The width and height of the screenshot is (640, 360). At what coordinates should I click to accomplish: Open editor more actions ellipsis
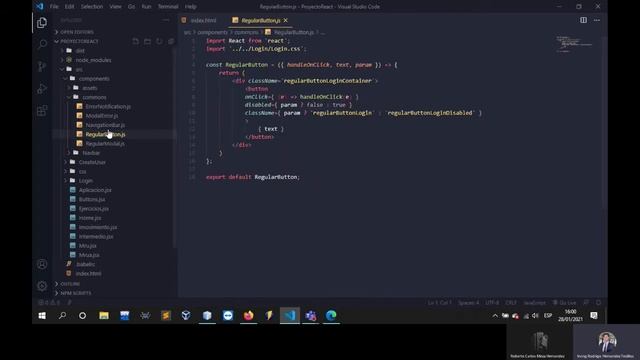coord(597,20)
